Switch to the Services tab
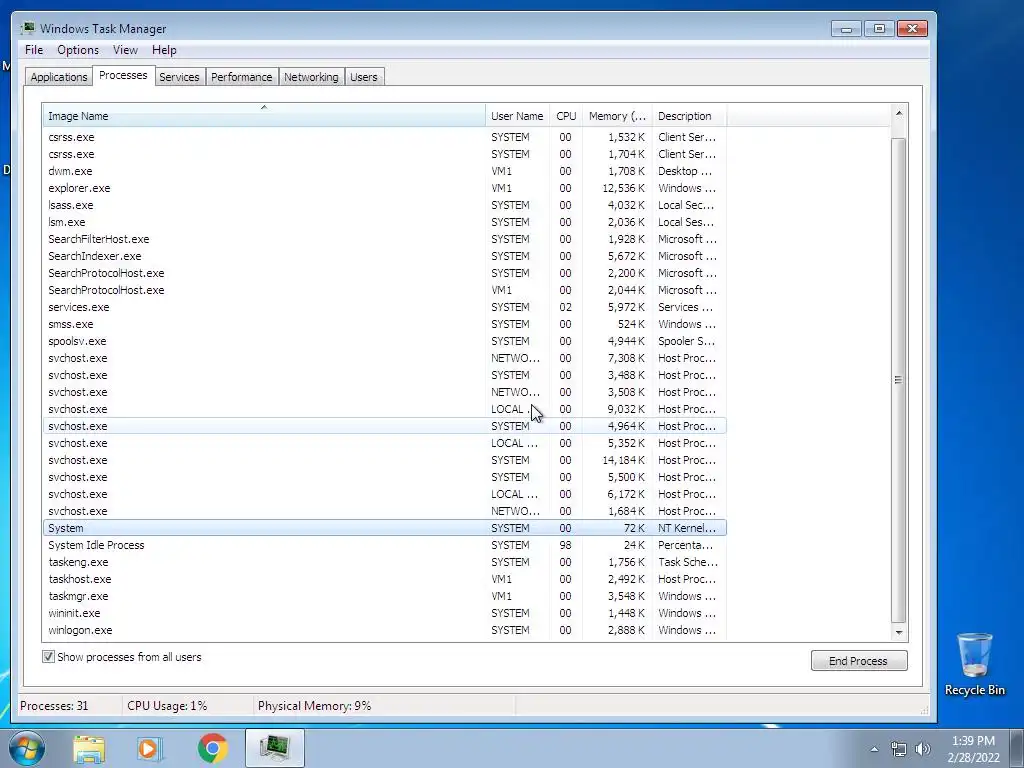Viewport: 1024px width, 768px height. click(x=179, y=76)
